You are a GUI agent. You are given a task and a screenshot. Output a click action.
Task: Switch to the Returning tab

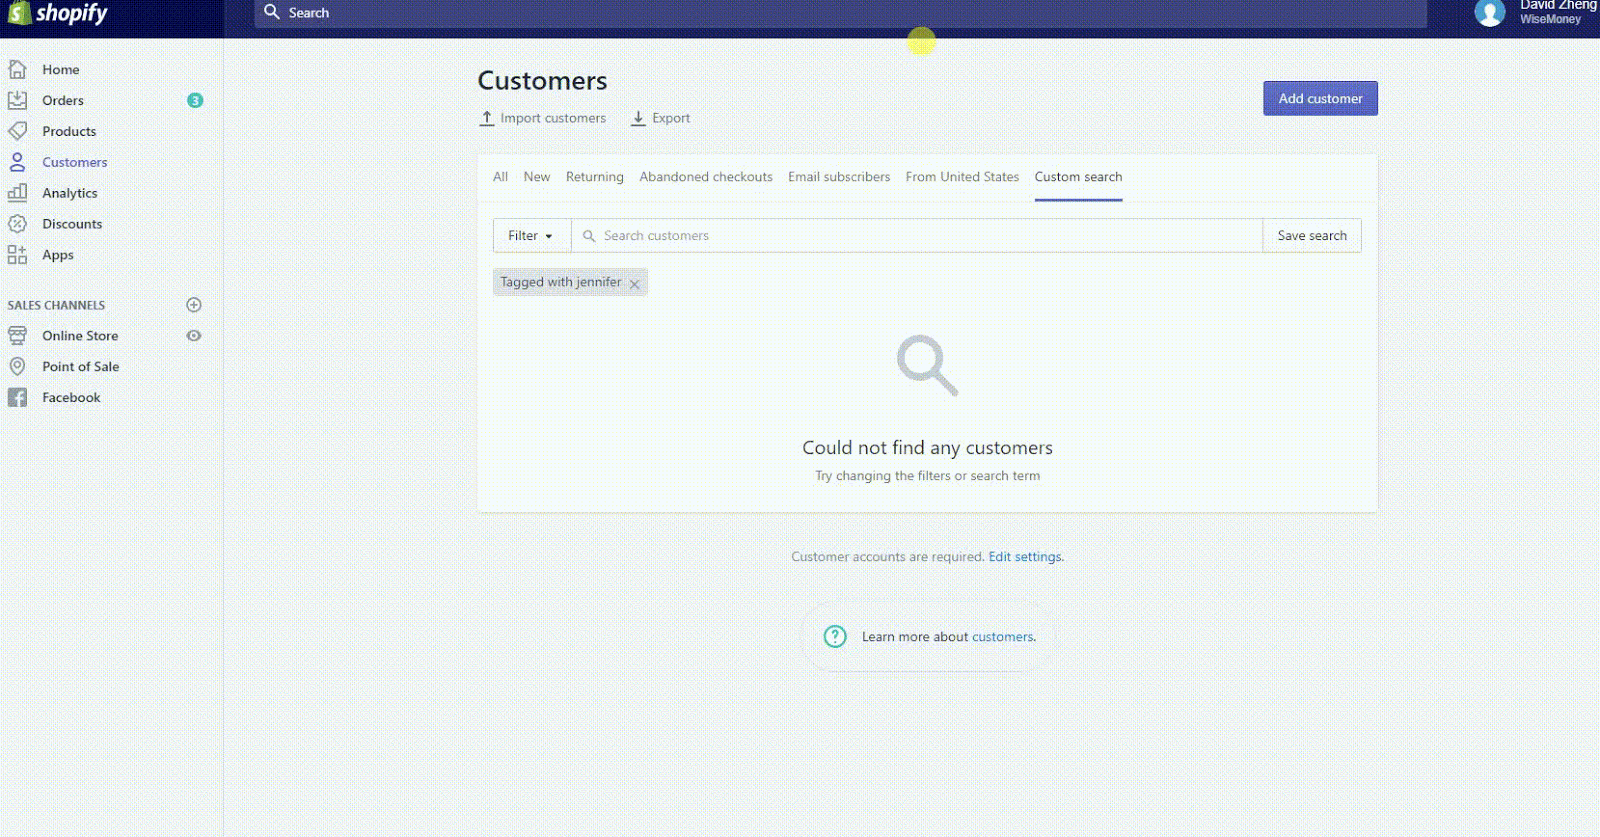pyautogui.click(x=595, y=177)
